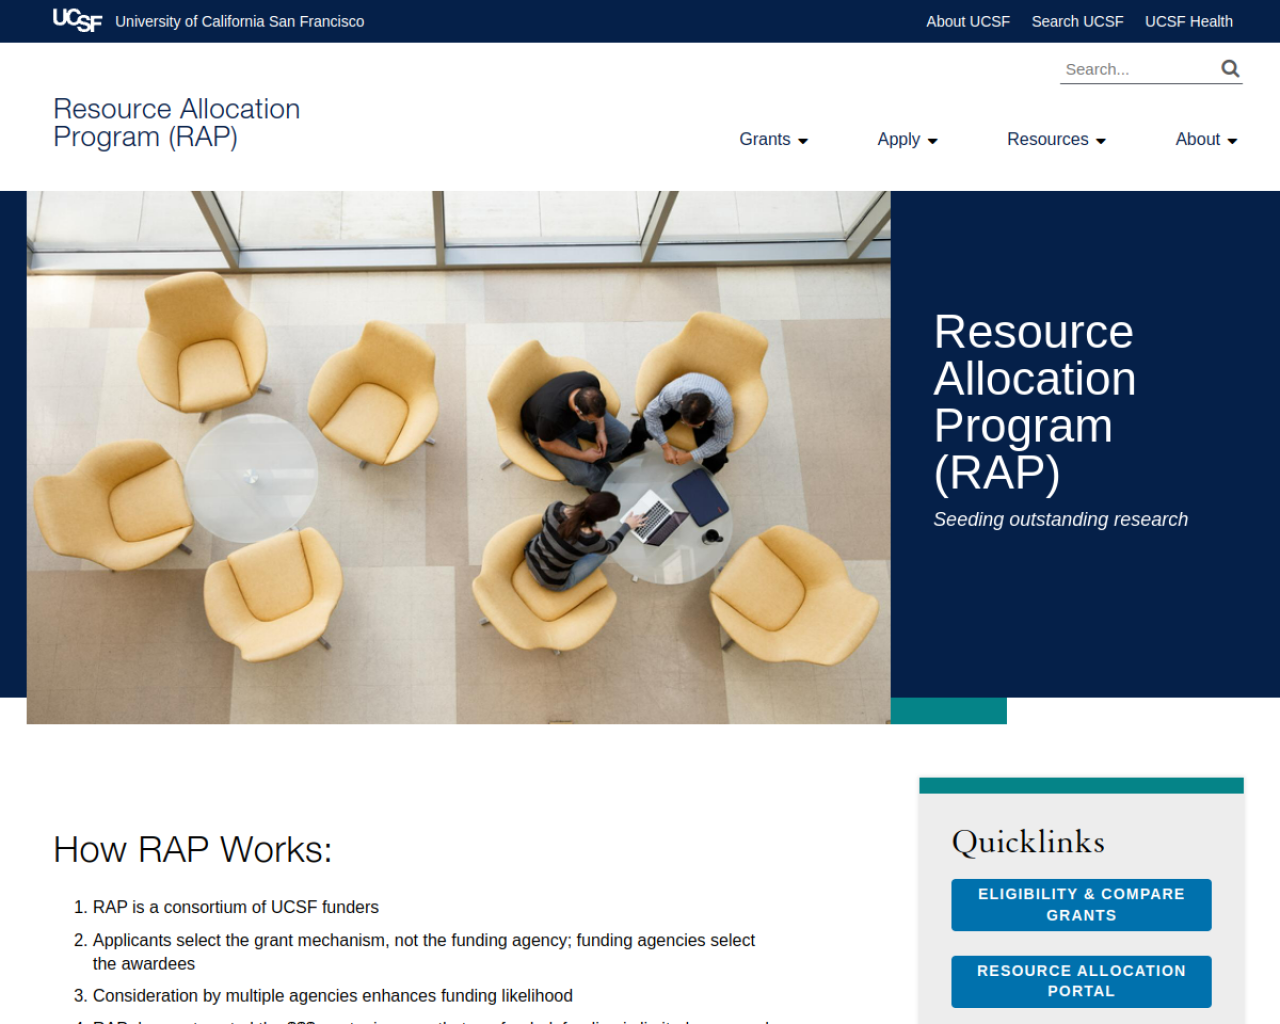Expand the Grants dropdown arrow

(x=803, y=141)
